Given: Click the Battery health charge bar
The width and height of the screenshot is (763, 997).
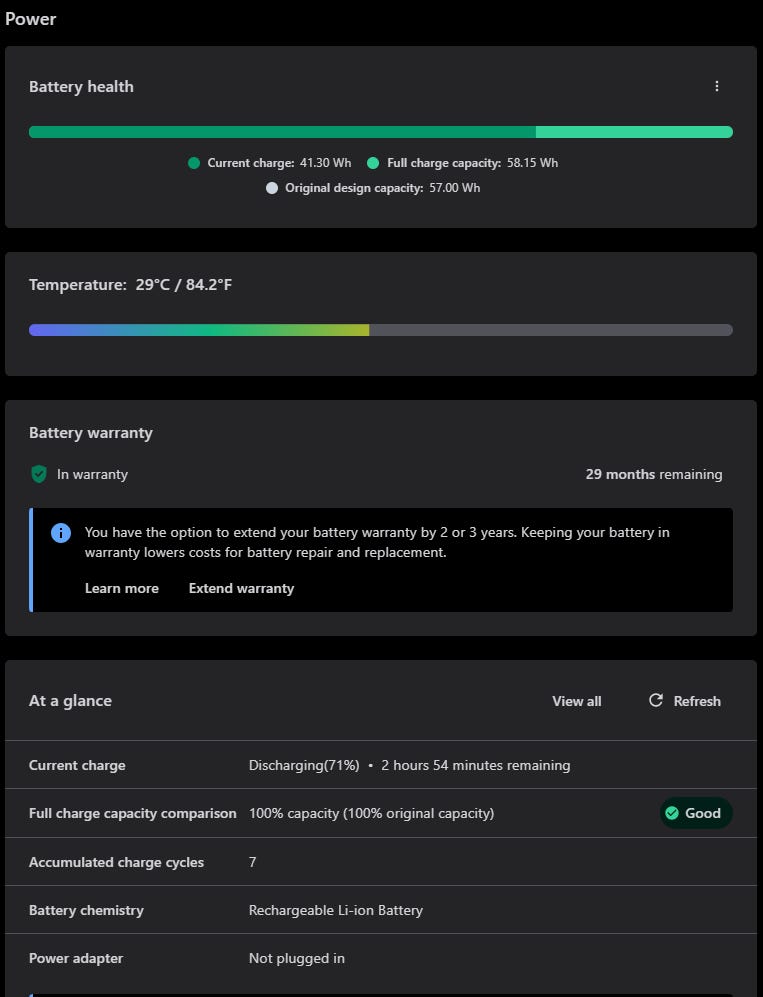Looking at the screenshot, I should click(x=380, y=132).
